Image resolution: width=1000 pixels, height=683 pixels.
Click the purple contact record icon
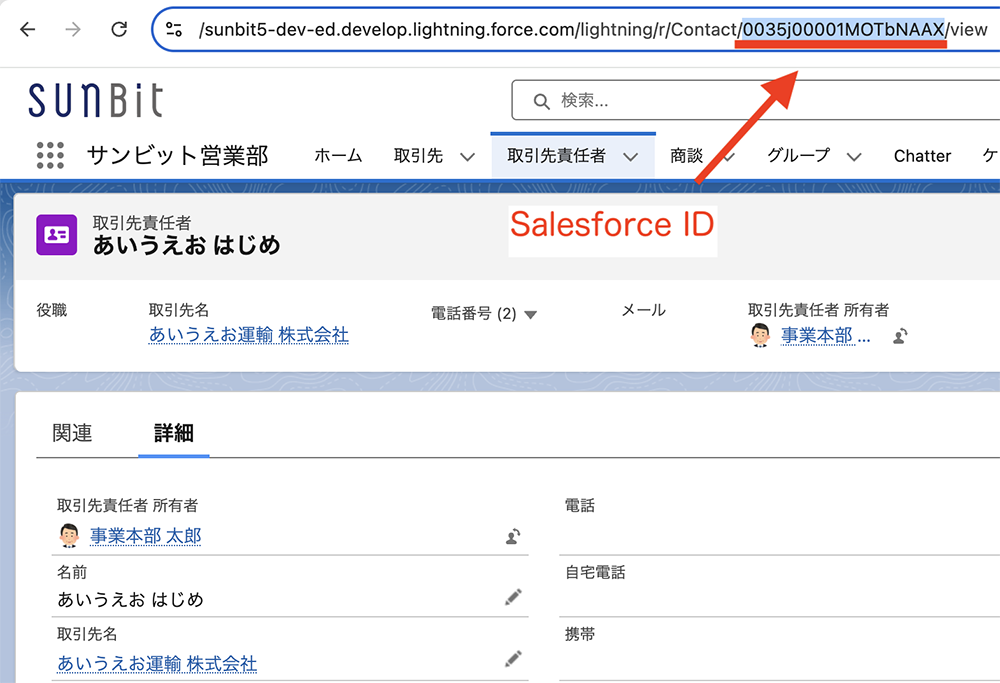coord(57,235)
